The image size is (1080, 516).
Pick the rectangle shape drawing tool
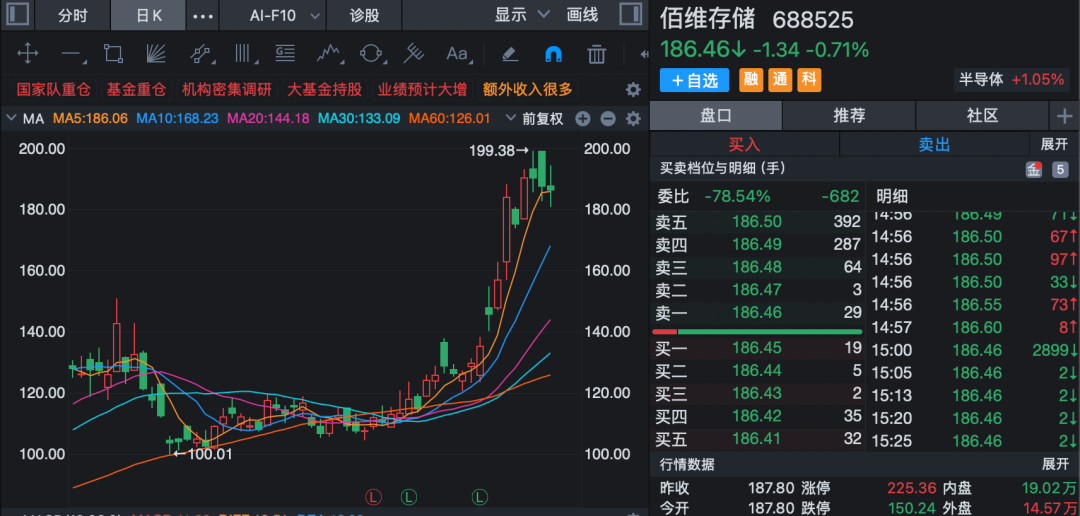(113, 54)
